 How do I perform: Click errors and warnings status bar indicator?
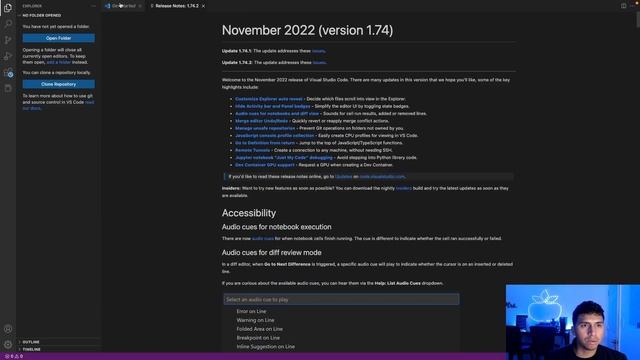[14, 356]
